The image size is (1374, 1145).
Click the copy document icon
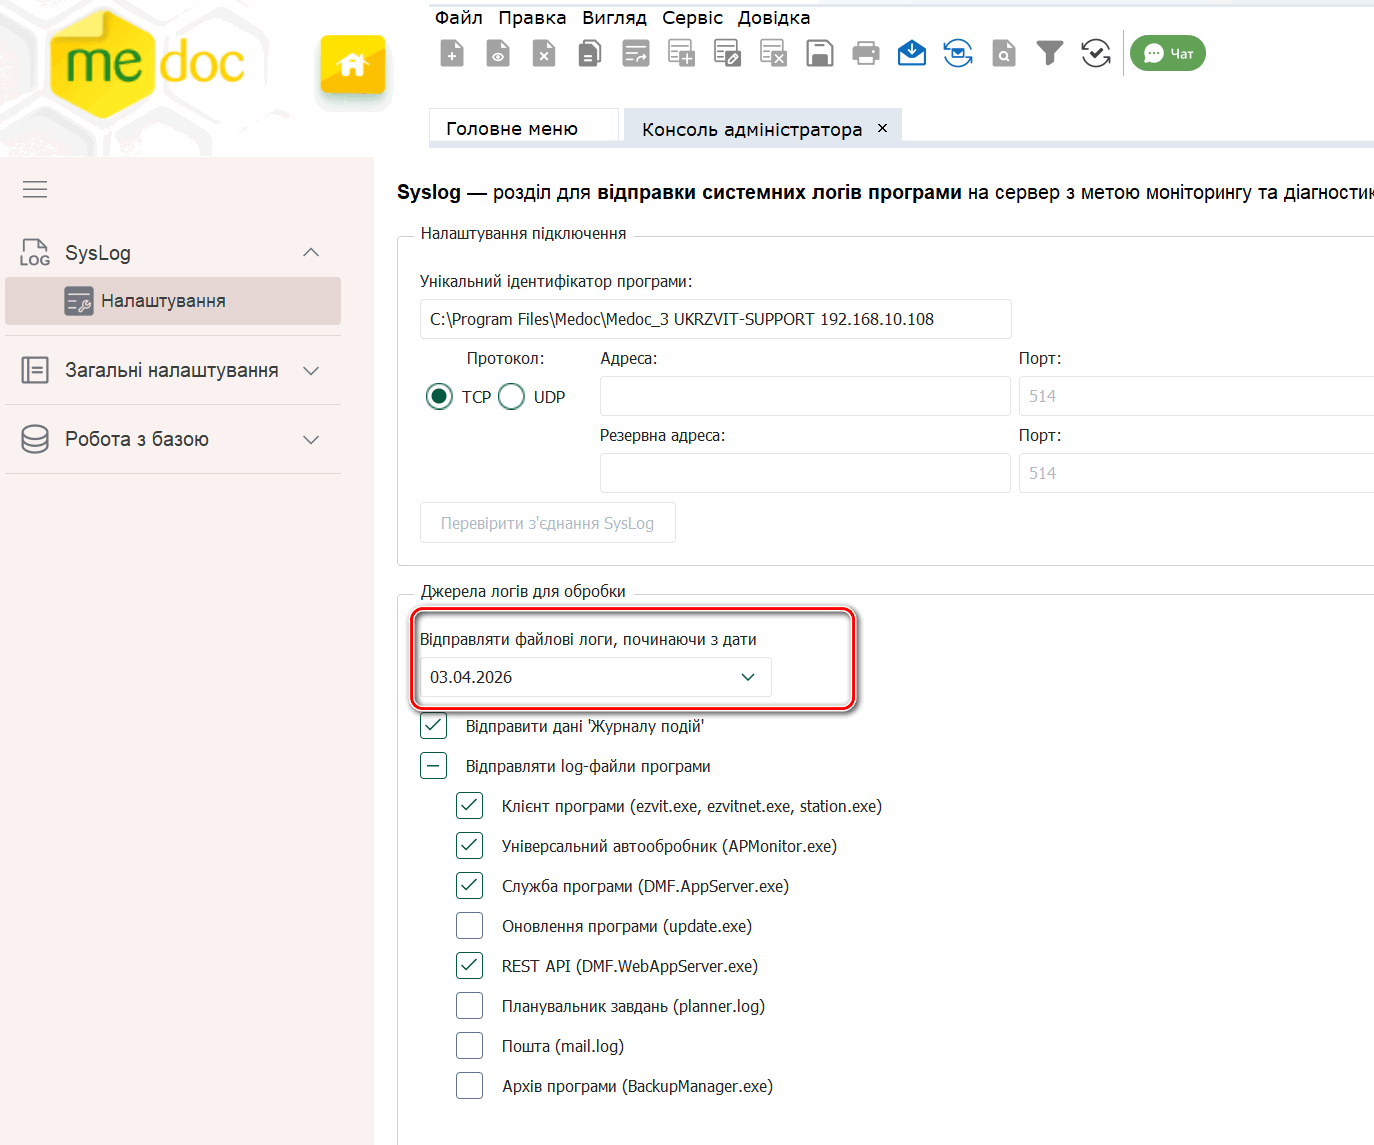point(590,53)
